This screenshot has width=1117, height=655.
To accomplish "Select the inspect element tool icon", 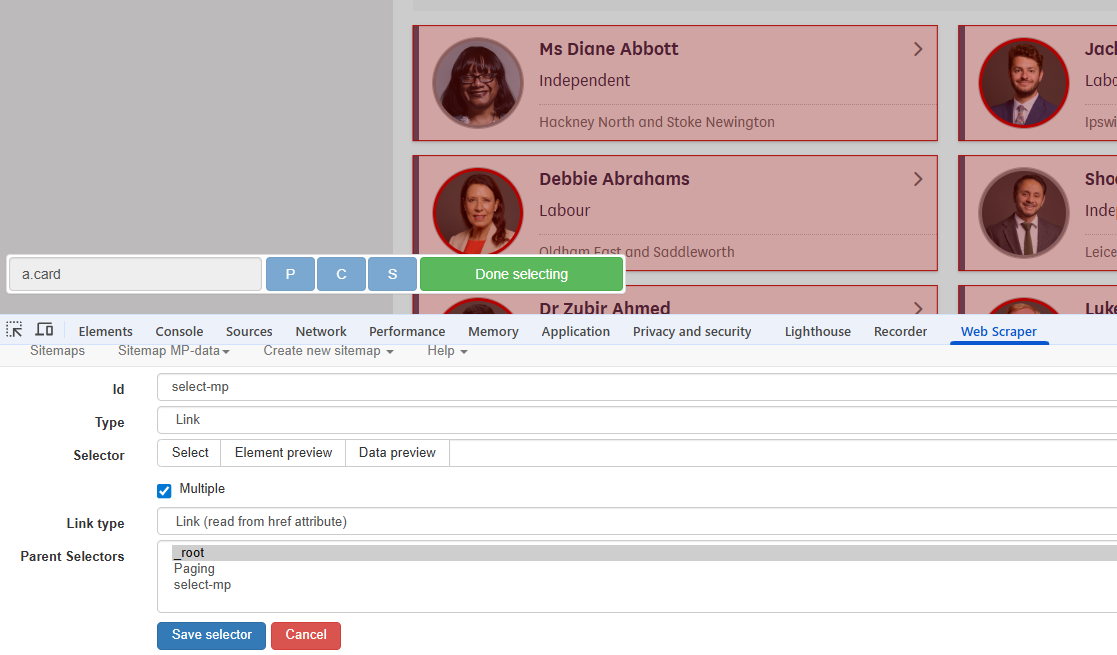I will 14,329.
